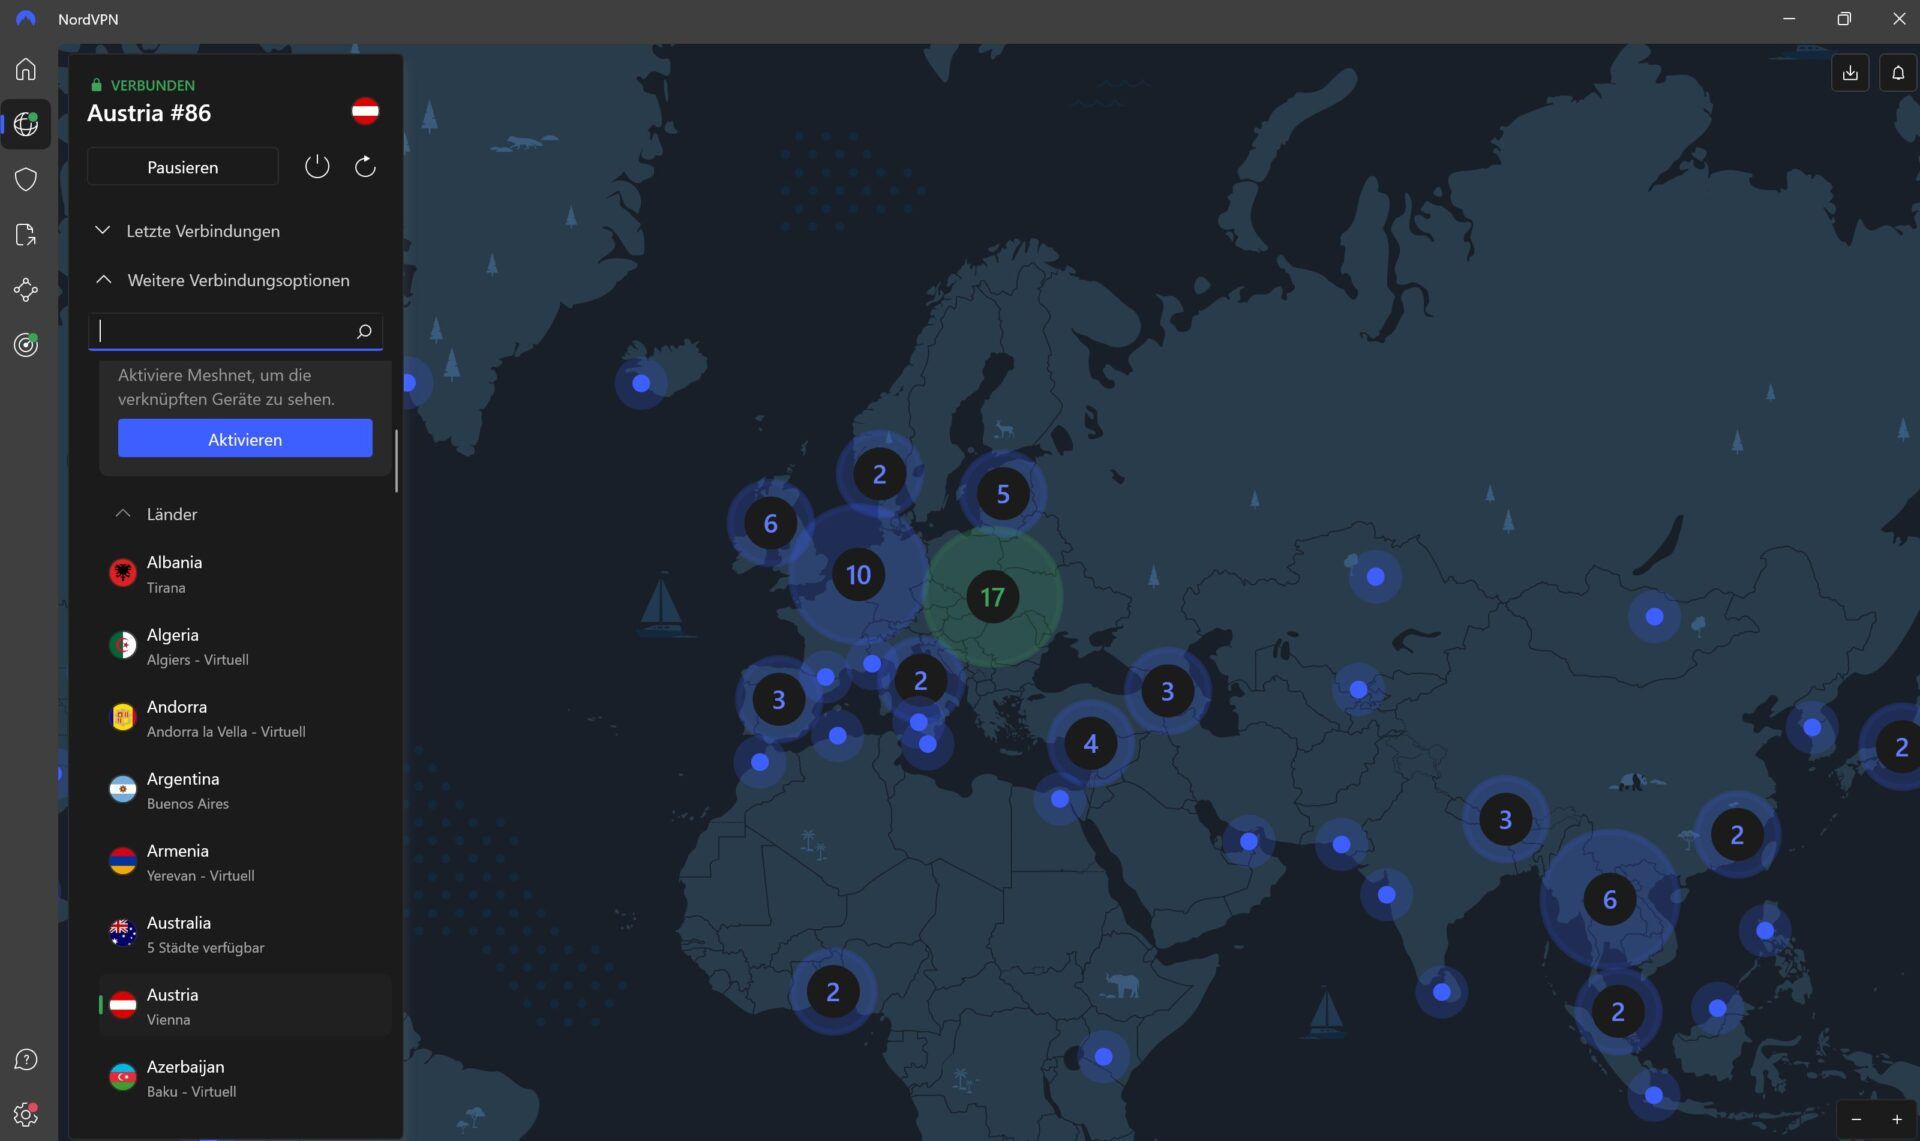The width and height of the screenshot is (1920, 1141).
Task: Click the disconnect power icon
Action: tap(317, 166)
